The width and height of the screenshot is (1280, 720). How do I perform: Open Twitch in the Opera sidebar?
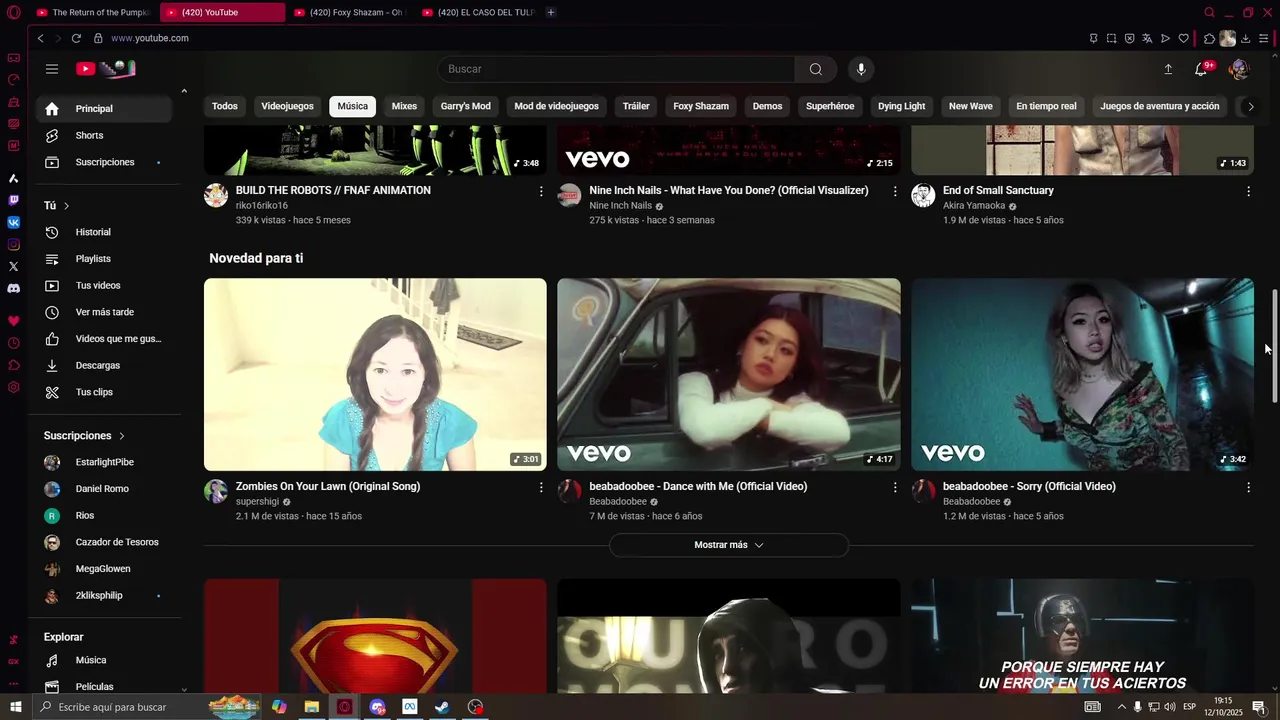(14, 200)
